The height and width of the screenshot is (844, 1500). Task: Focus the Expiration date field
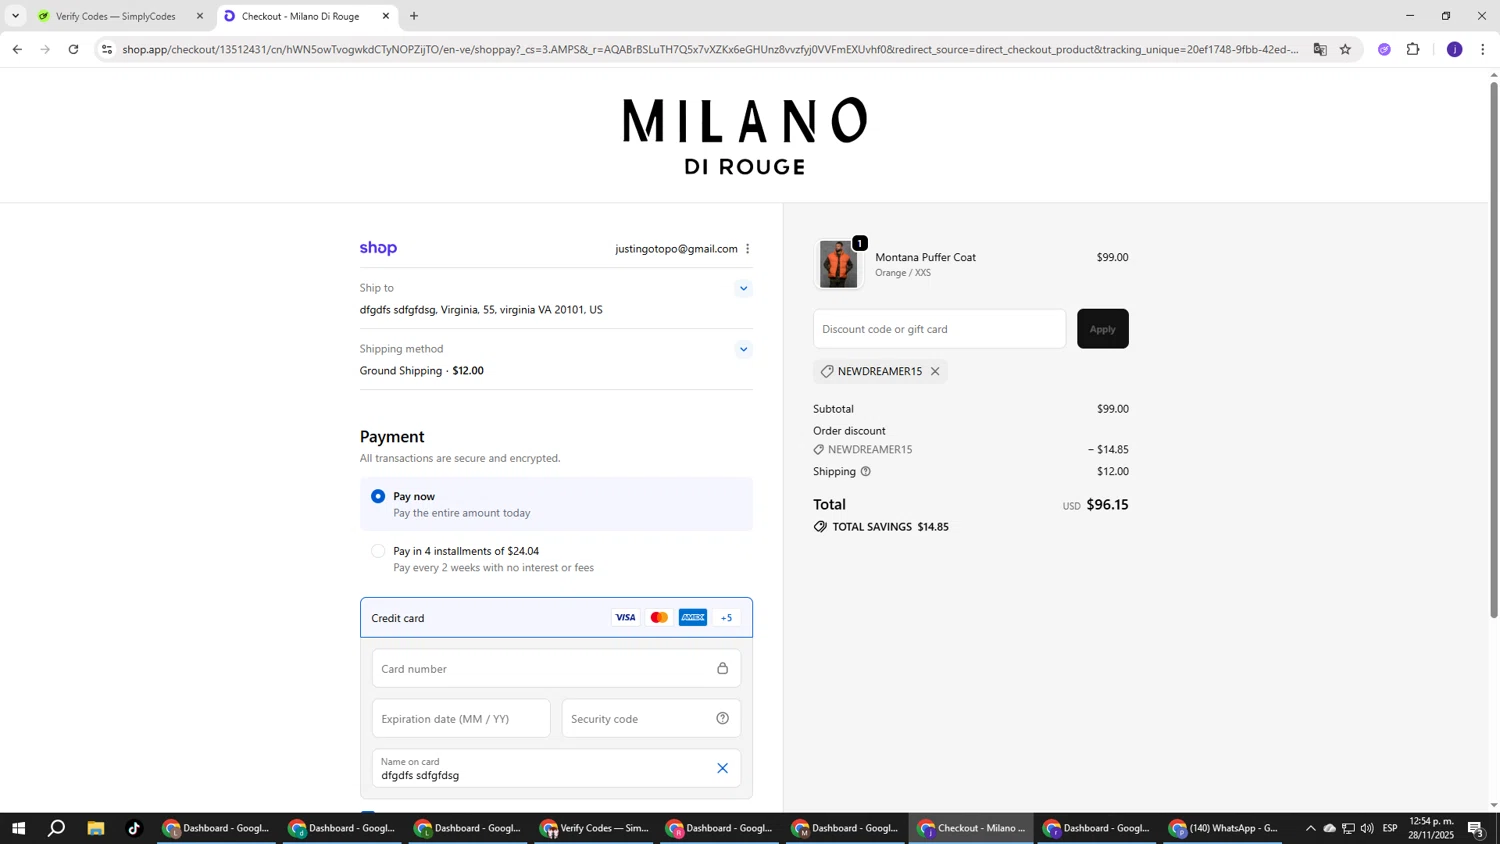pyautogui.click(x=461, y=718)
